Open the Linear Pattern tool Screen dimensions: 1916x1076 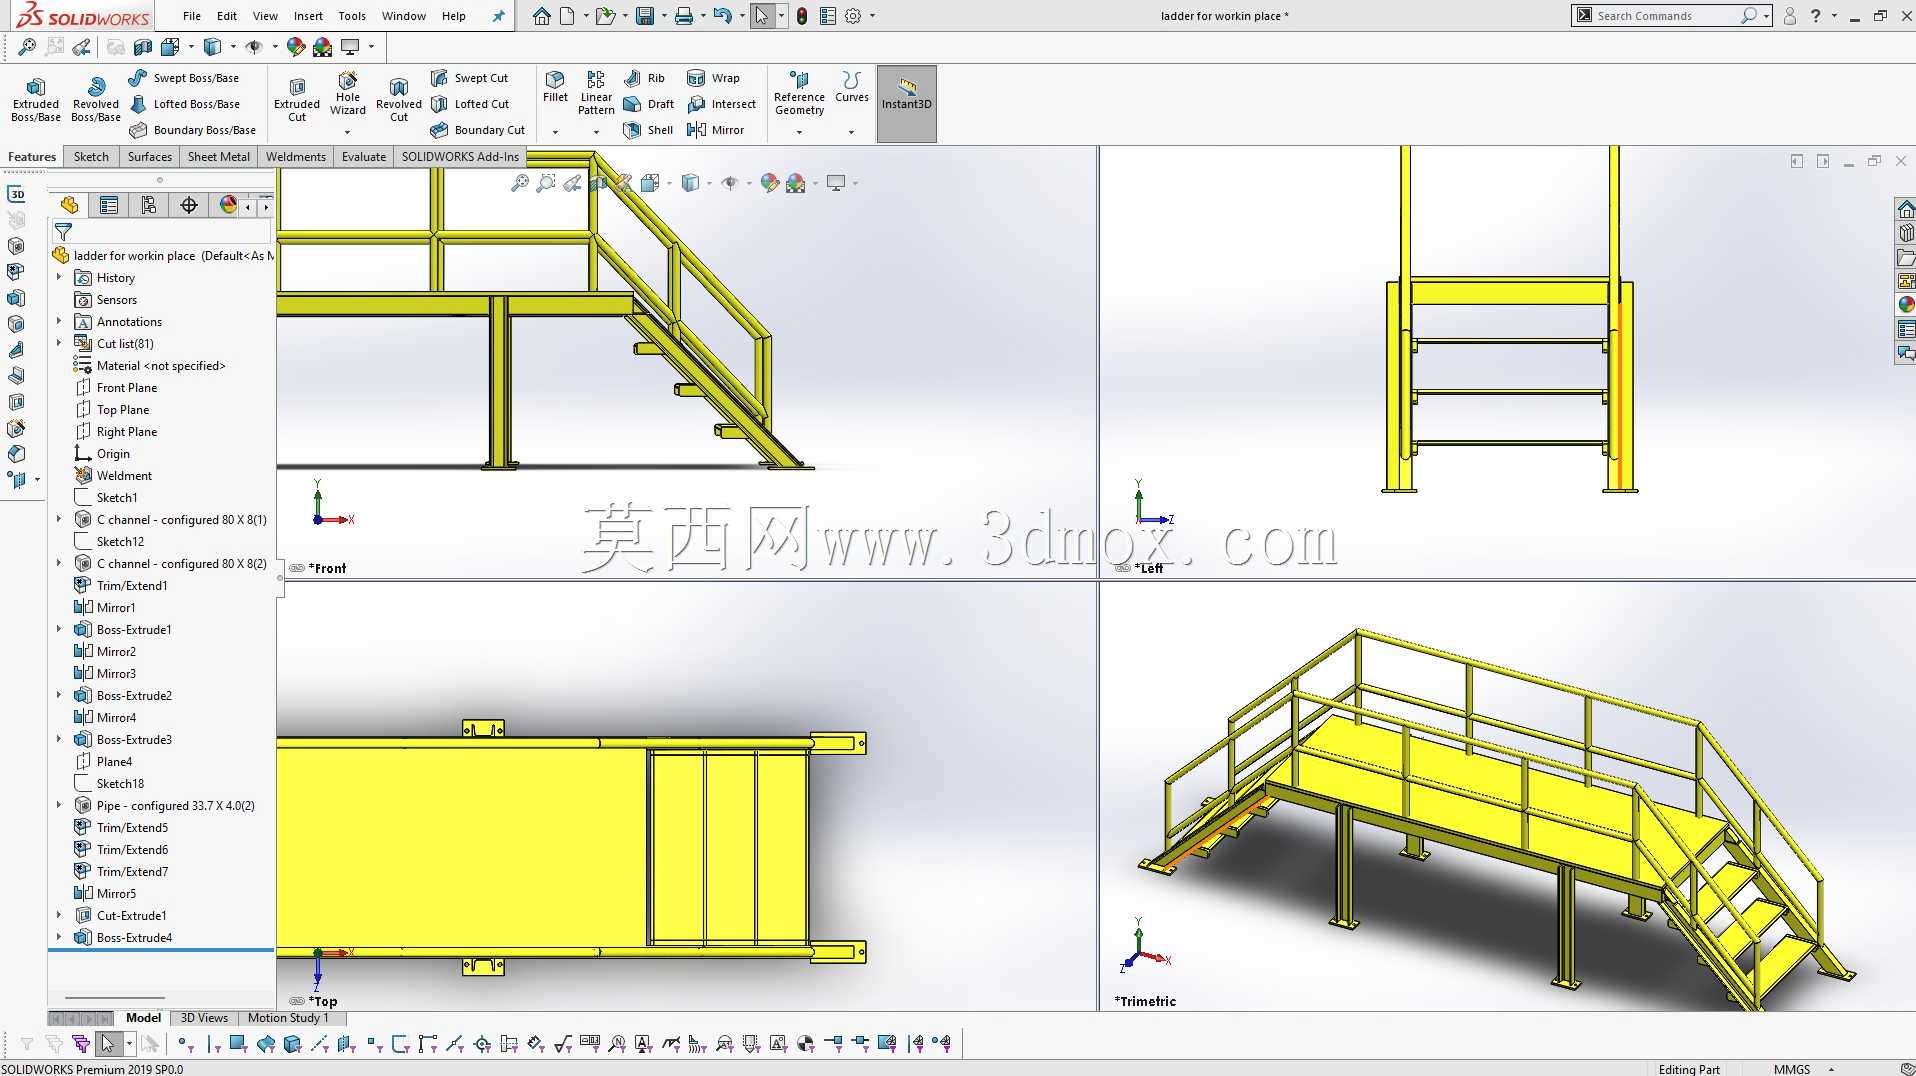(596, 93)
